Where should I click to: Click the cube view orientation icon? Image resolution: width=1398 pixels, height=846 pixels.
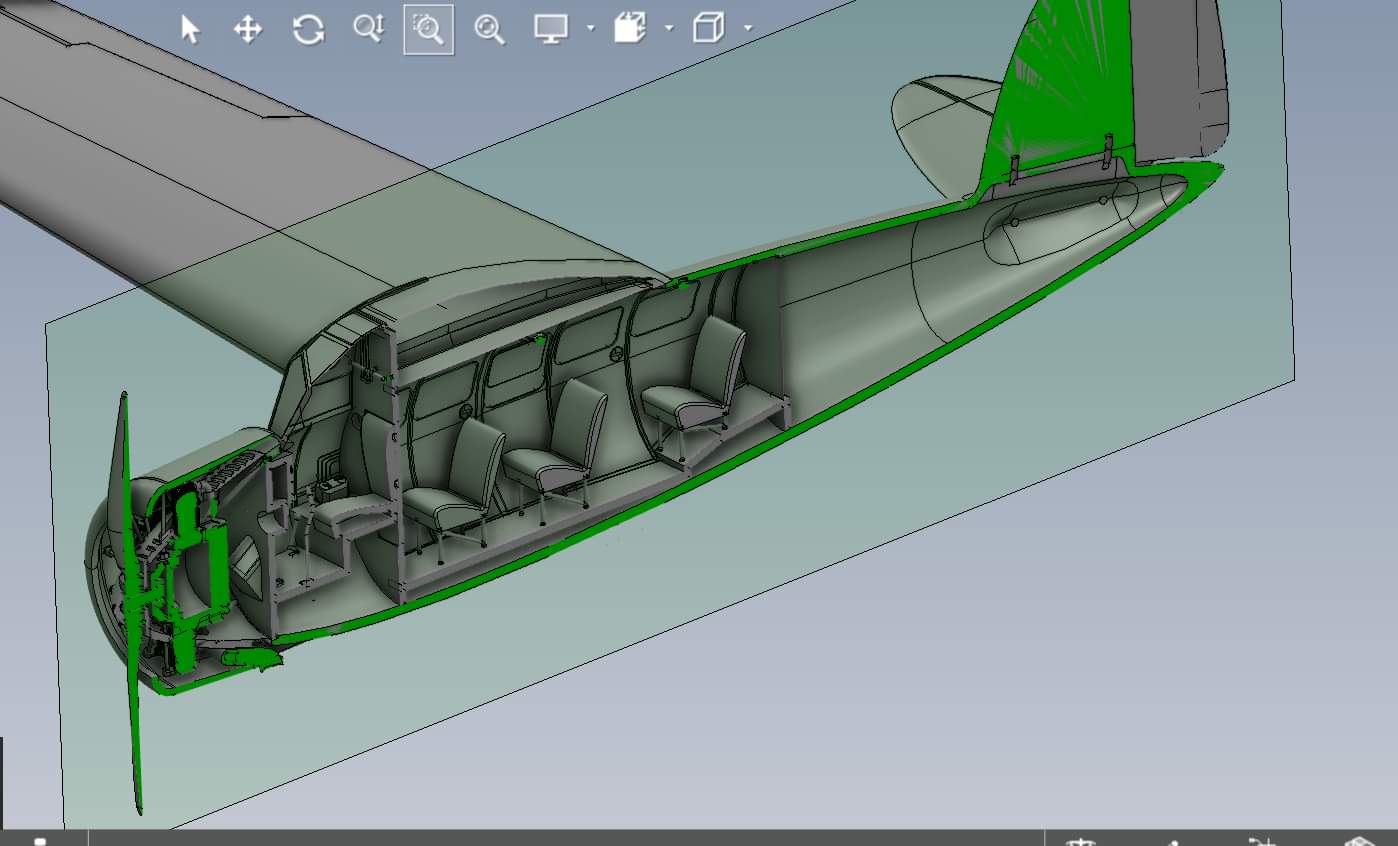[x=708, y=29]
